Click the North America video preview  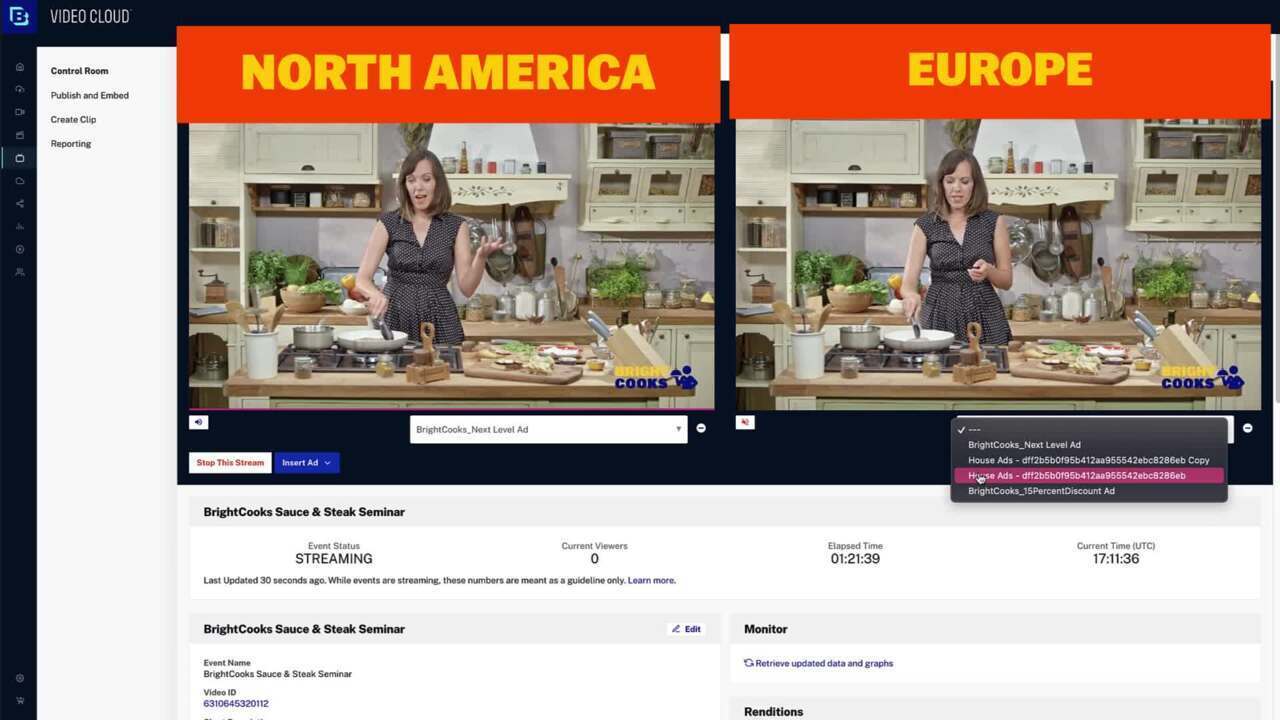[x=452, y=265]
